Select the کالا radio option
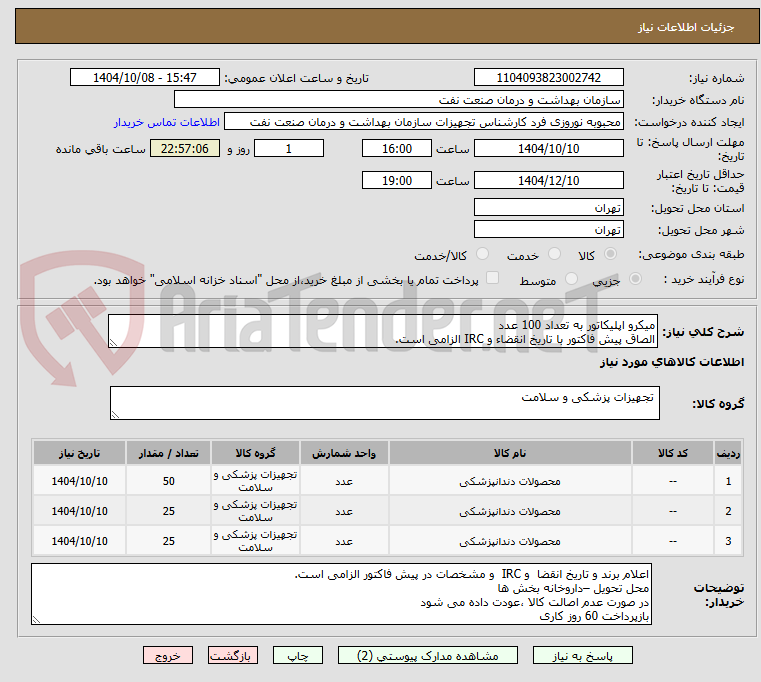Screen dimensions: 761x682 611,254
